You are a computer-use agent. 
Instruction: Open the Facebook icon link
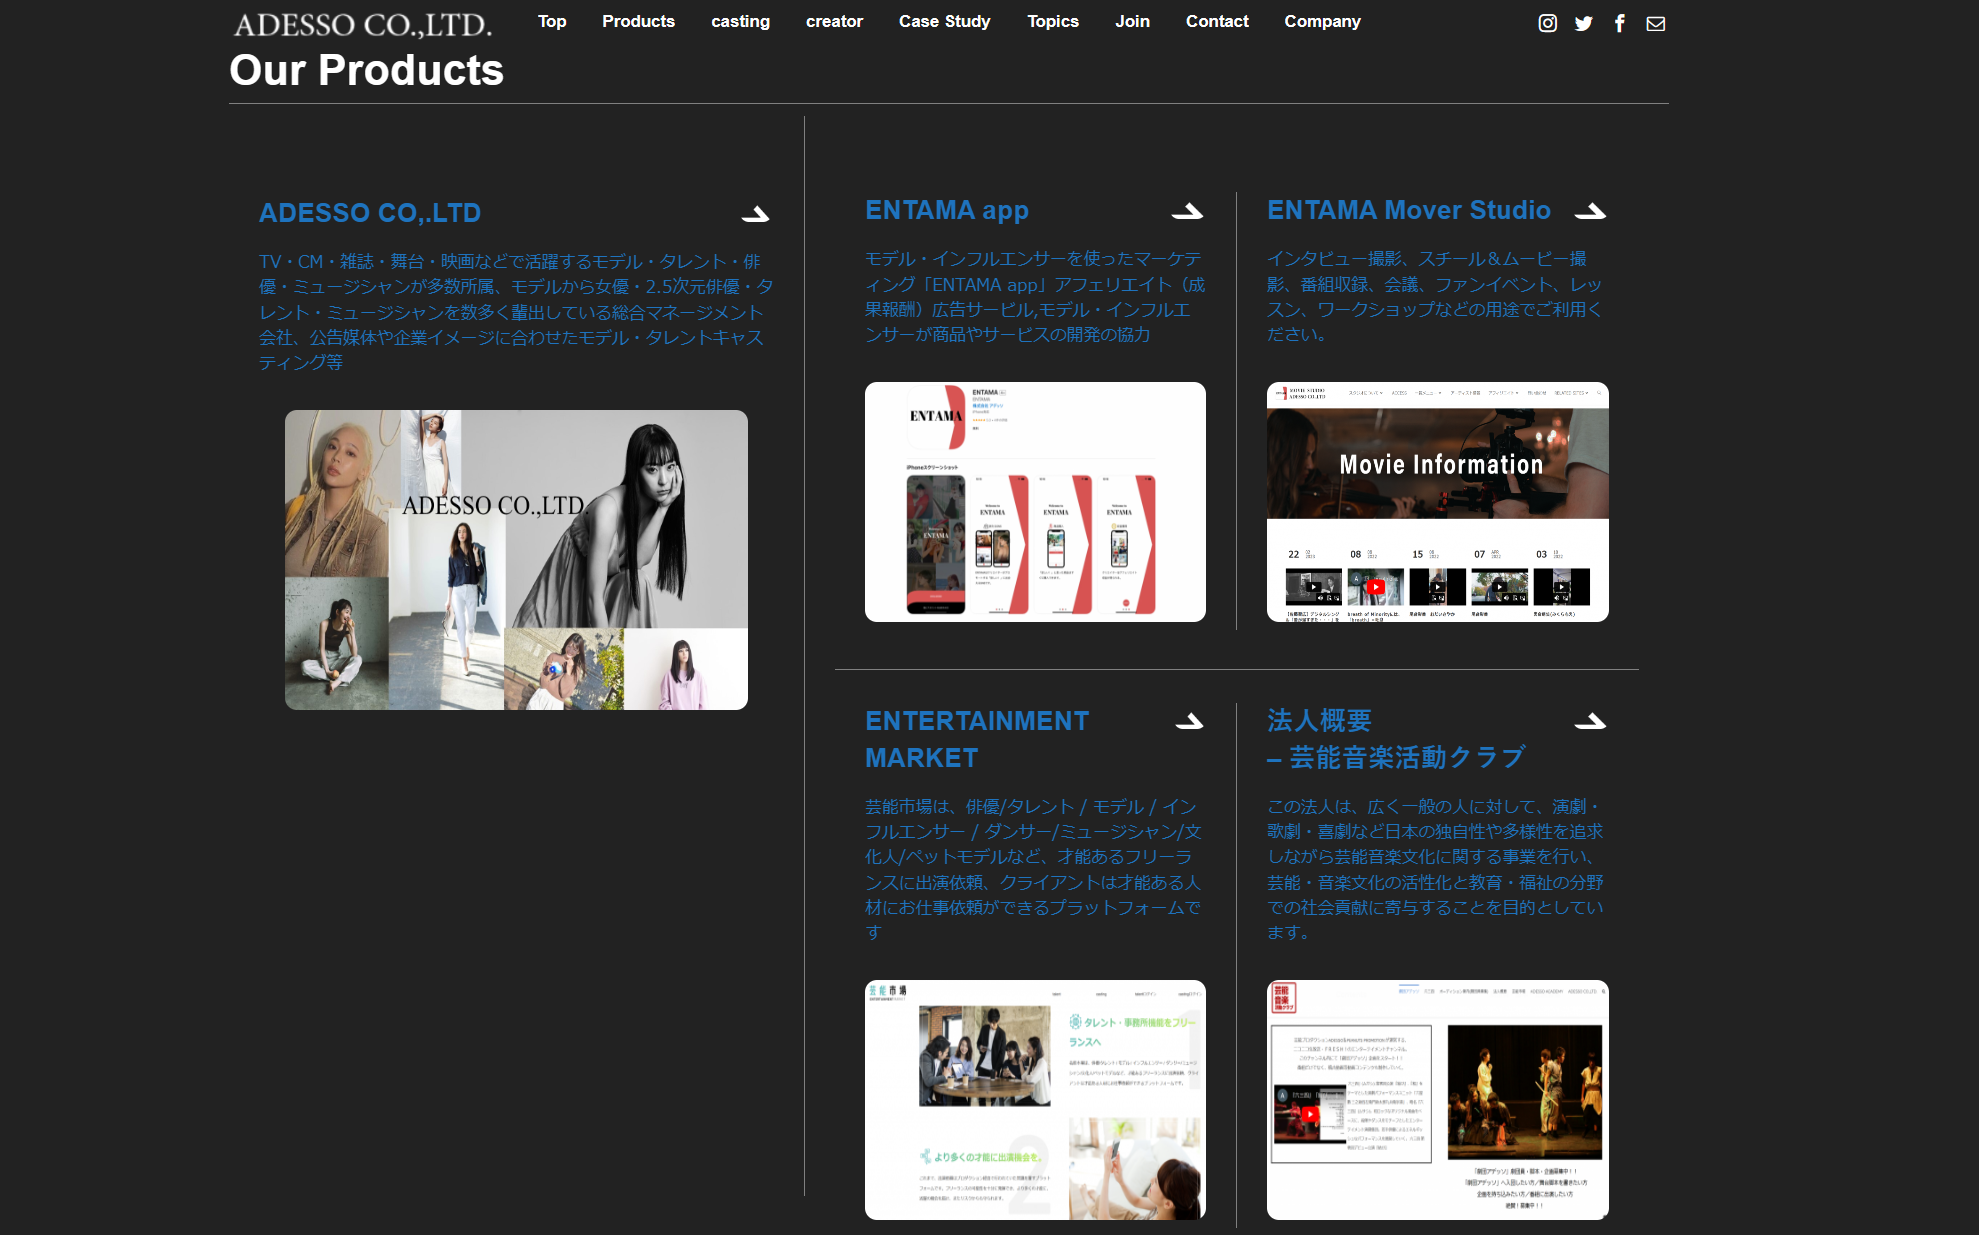click(x=1619, y=23)
